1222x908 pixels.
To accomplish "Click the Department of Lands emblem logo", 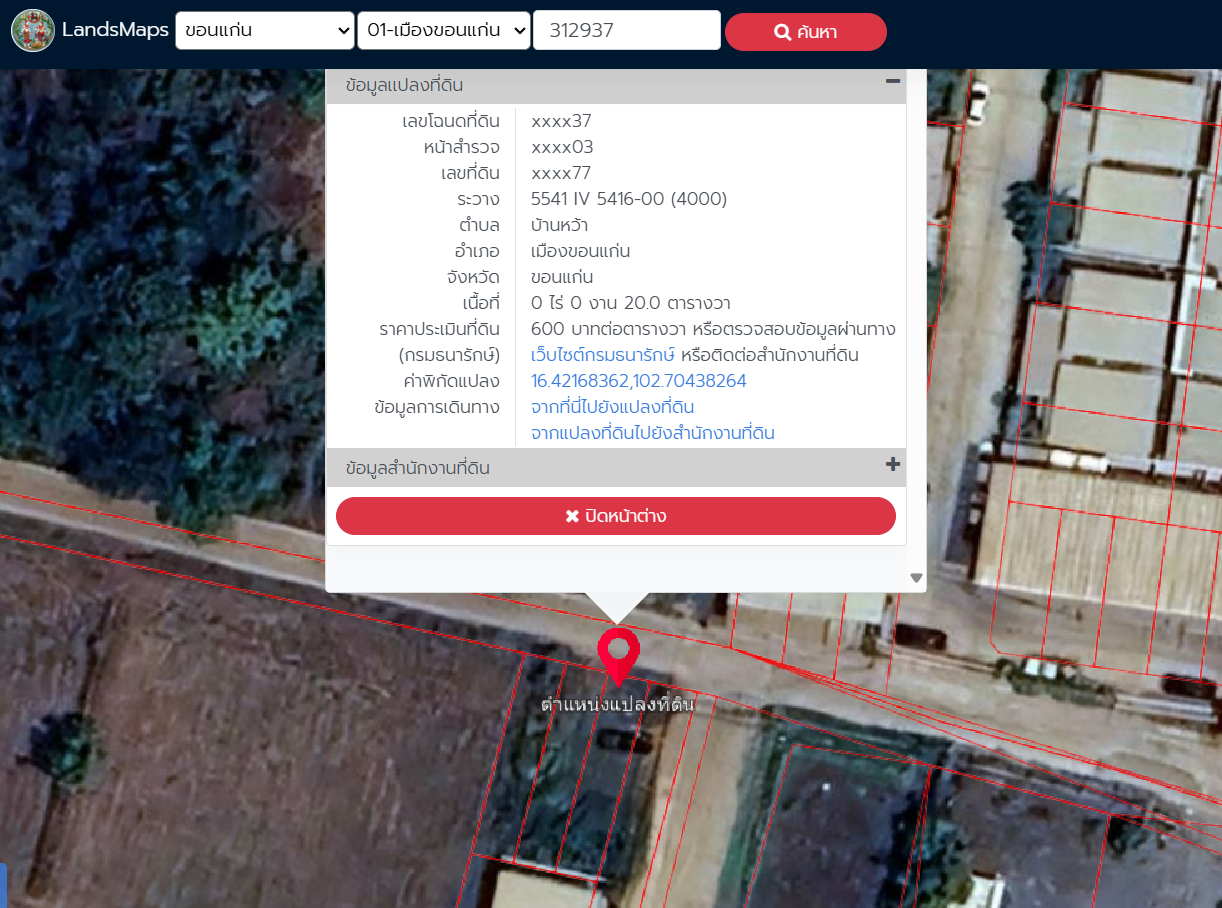I will pyautogui.click(x=33, y=31).
